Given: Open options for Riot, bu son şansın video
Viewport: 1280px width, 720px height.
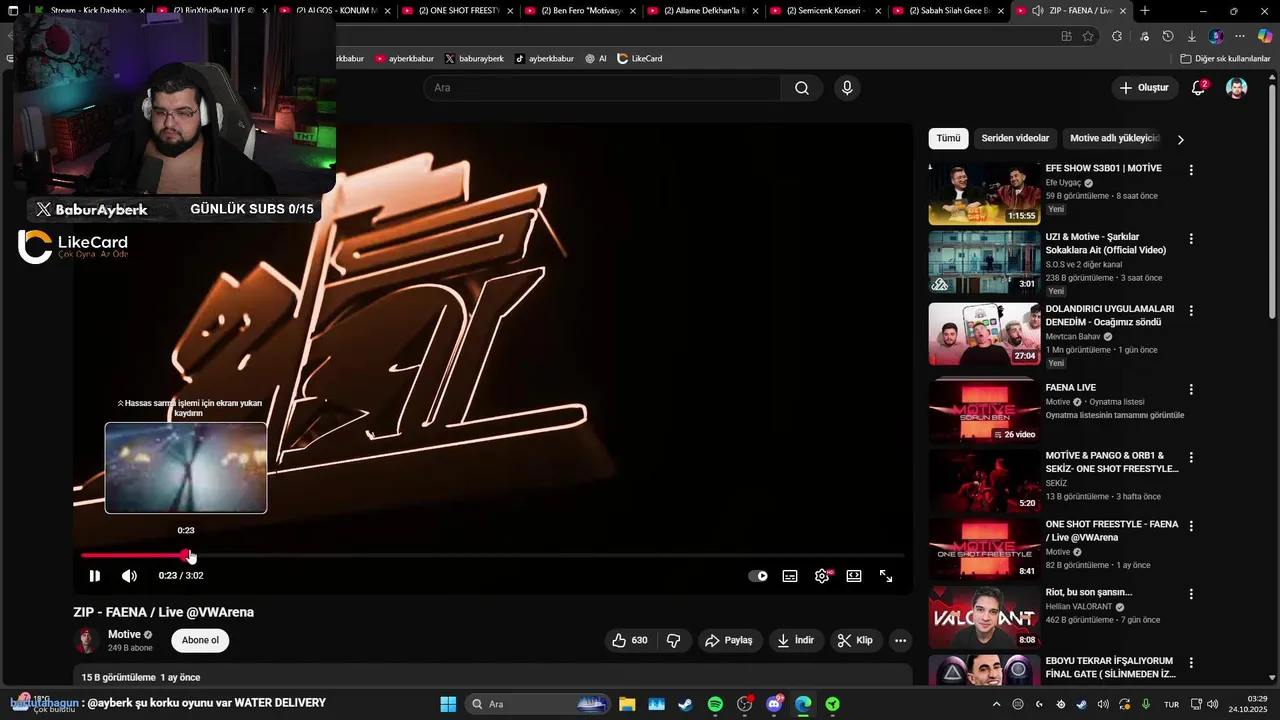Looking at the screenshot, I should 1191,594.
